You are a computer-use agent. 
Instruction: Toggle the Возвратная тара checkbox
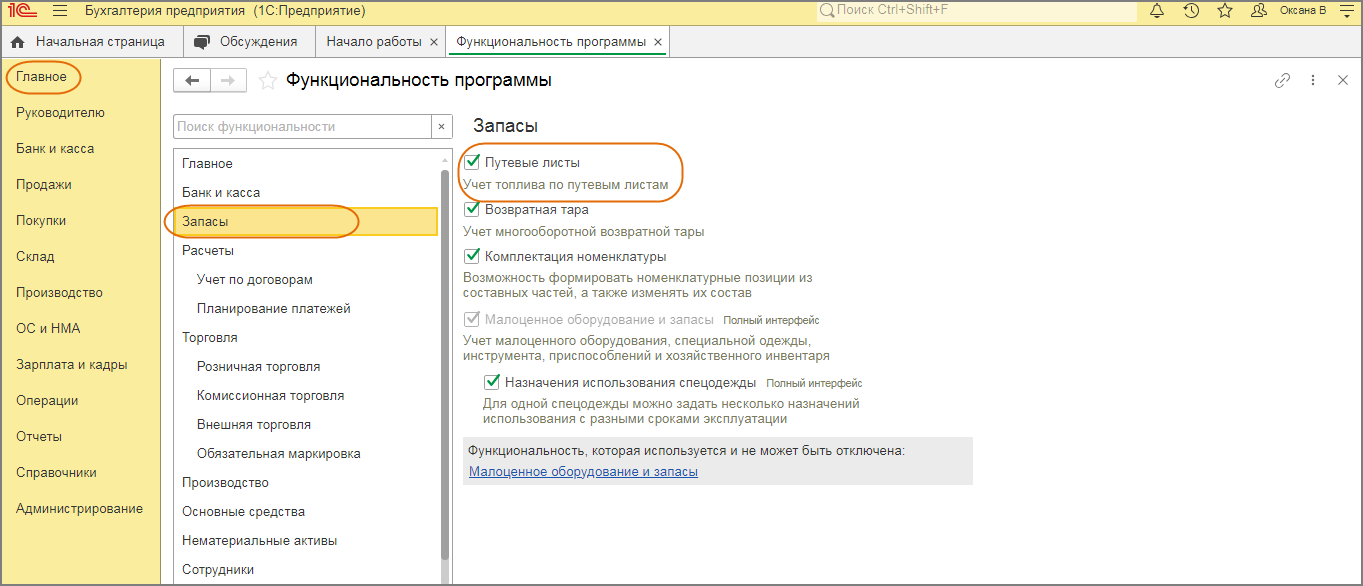click(472, 210)
